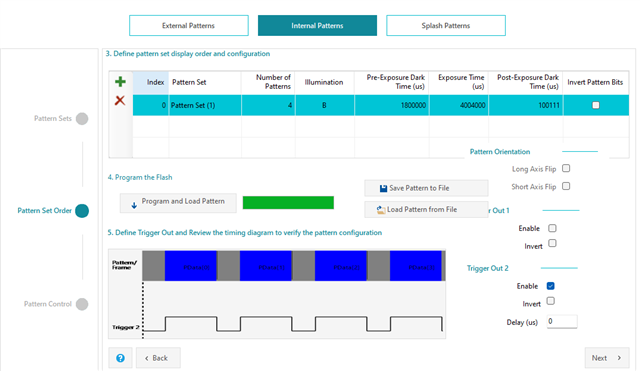640x371 pixels.
Task: Go Back to the previous step
Action: [x=158, y=358]
